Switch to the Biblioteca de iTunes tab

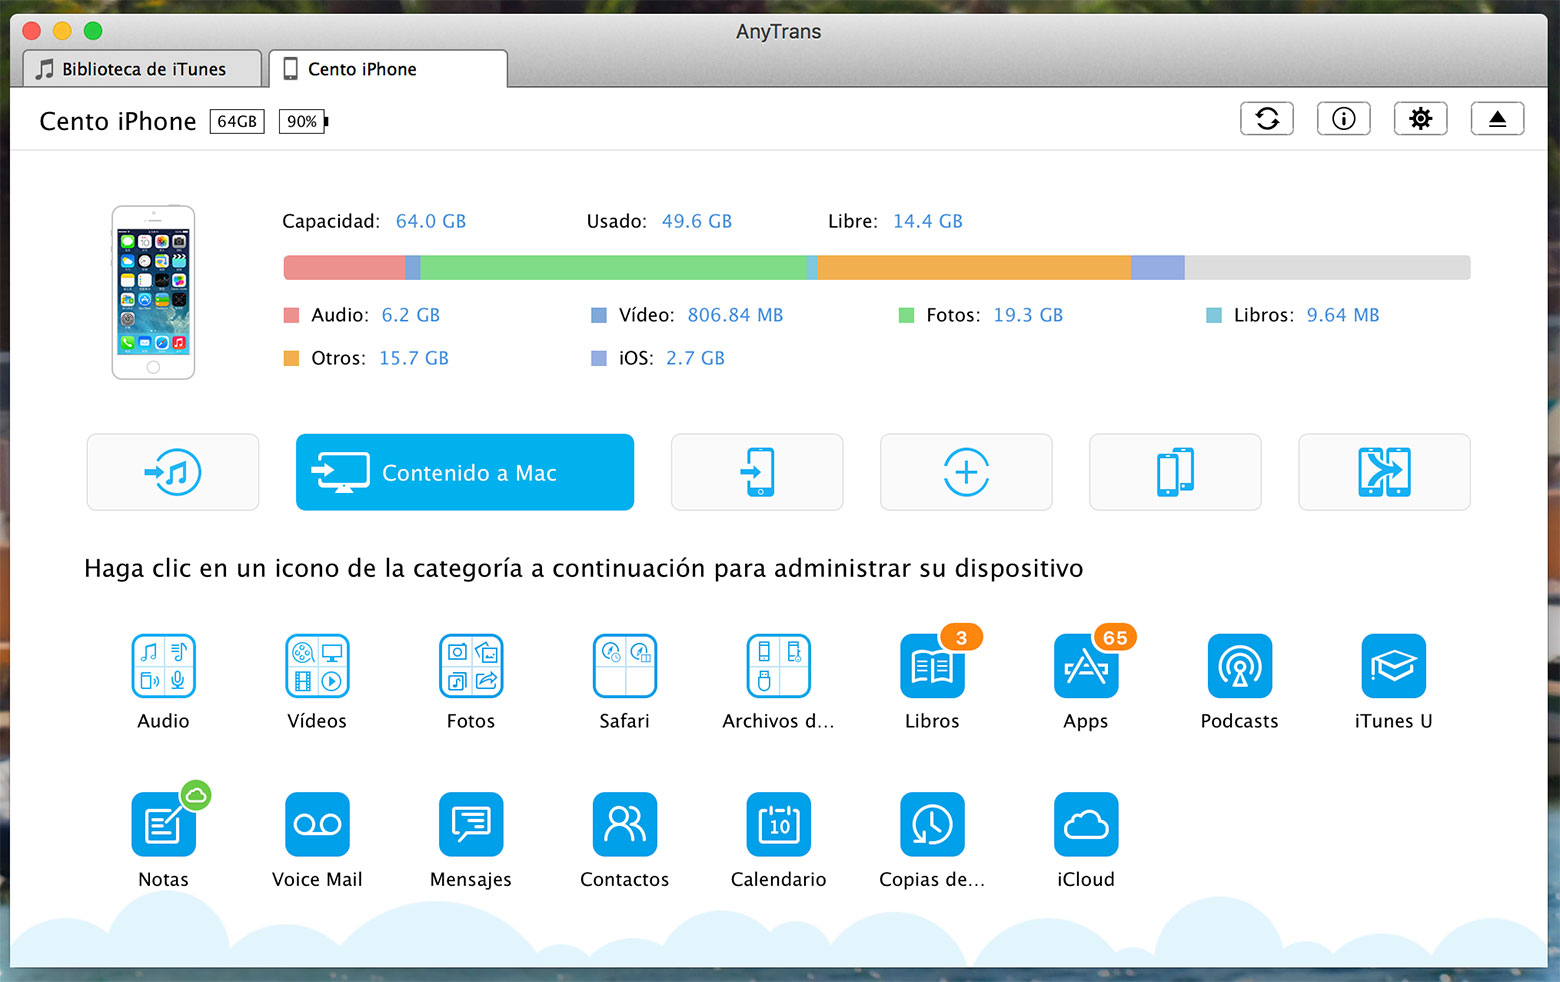point(142,69)
